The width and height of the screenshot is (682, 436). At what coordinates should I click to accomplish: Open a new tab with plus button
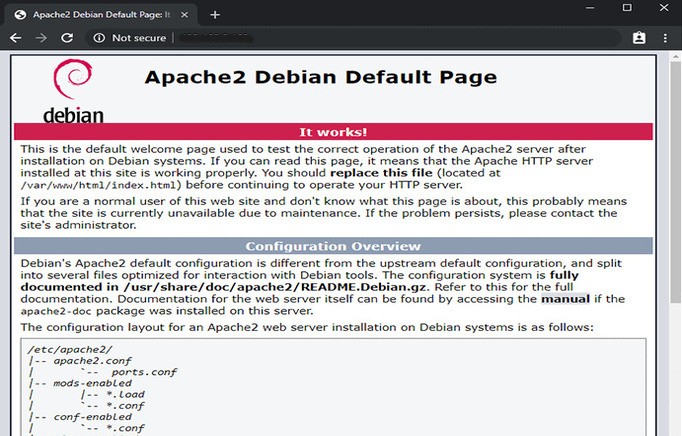coord(215,14)
